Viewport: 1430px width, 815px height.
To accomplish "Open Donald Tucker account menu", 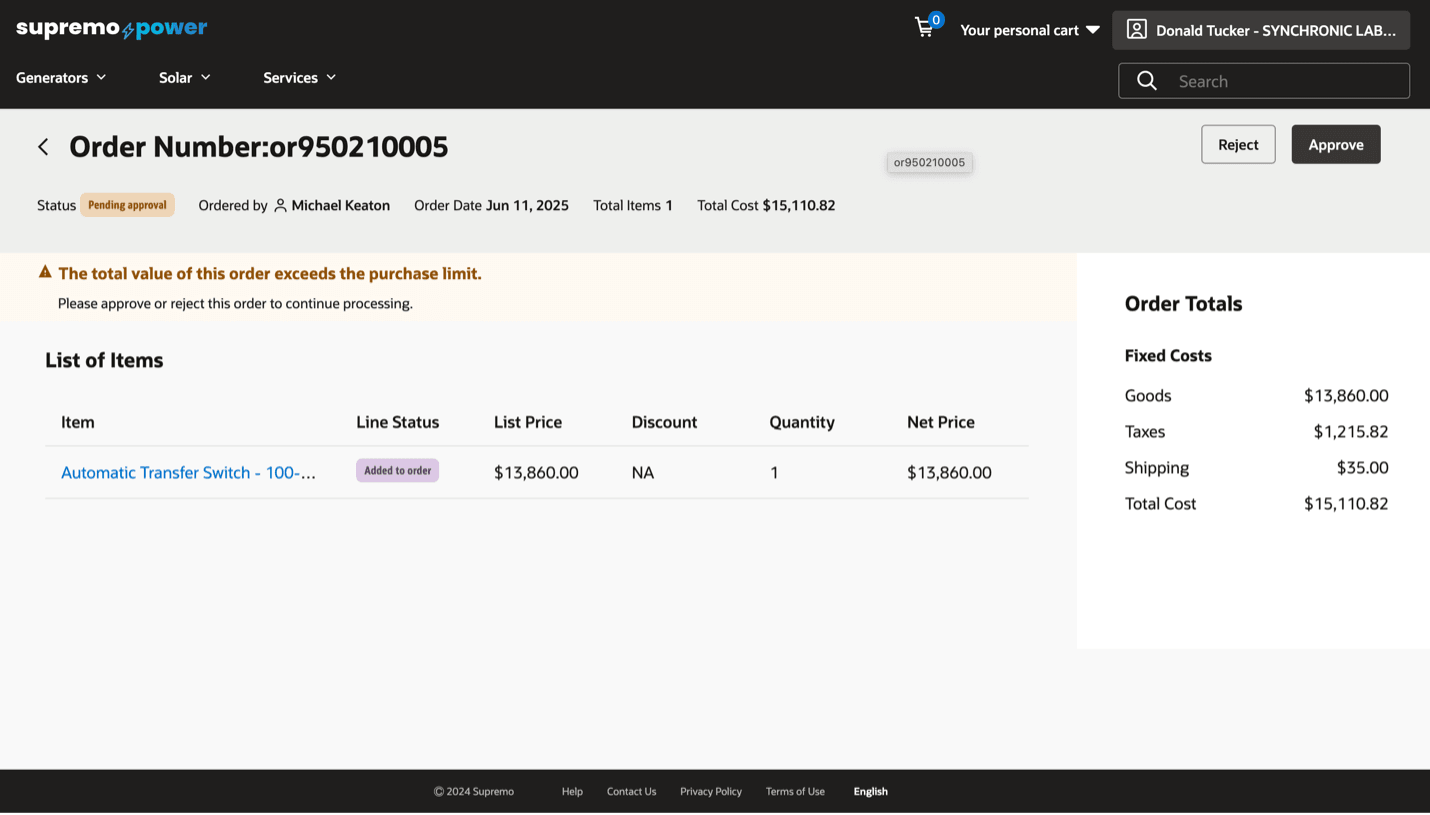I will 1261,30.
